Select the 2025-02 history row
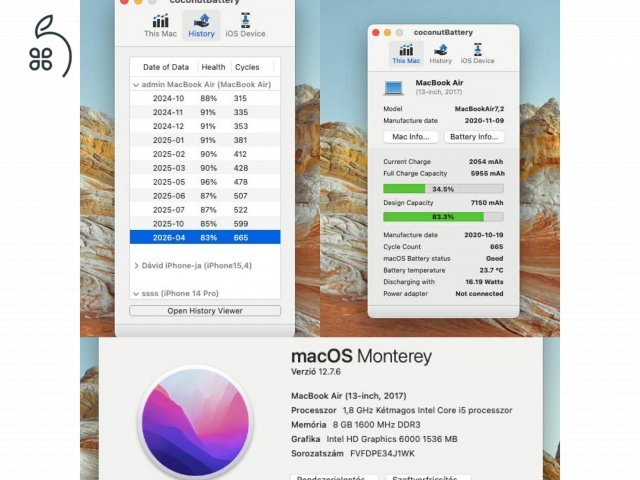 [205, 154]
